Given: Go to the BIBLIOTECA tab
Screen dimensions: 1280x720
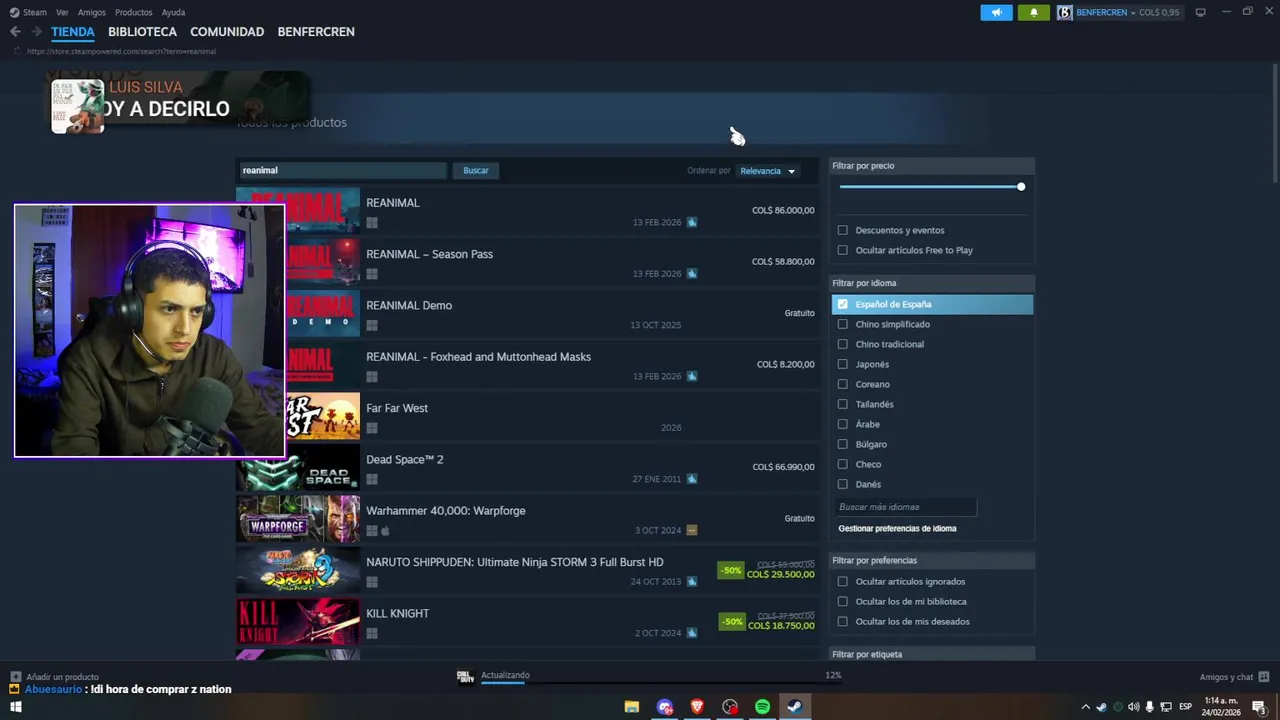Looking at the screenshot, I should point(142,32).
